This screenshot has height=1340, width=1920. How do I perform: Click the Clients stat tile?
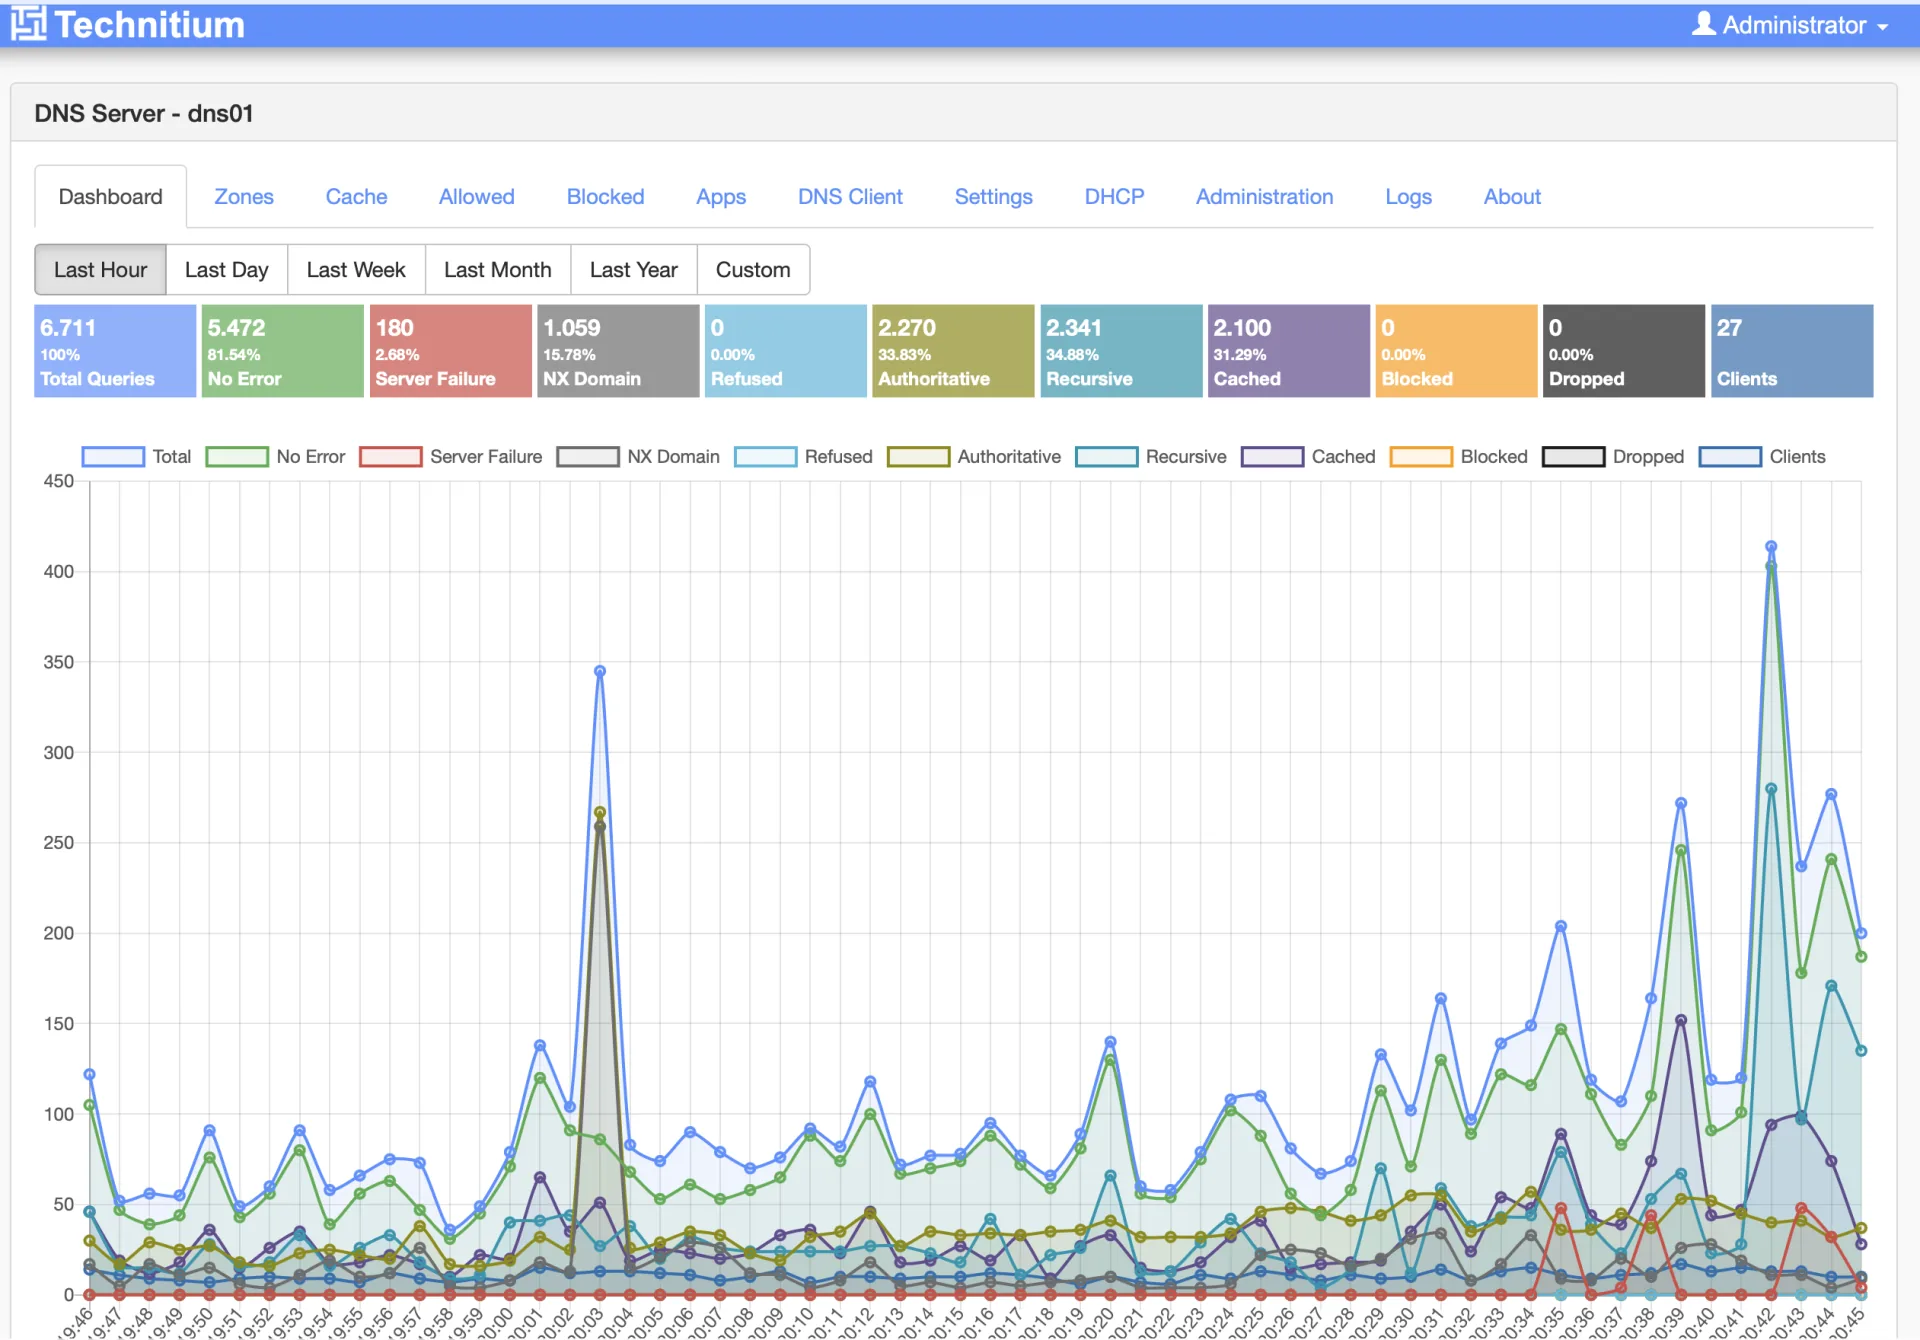pyautogui.click(x=1791, y=351)
